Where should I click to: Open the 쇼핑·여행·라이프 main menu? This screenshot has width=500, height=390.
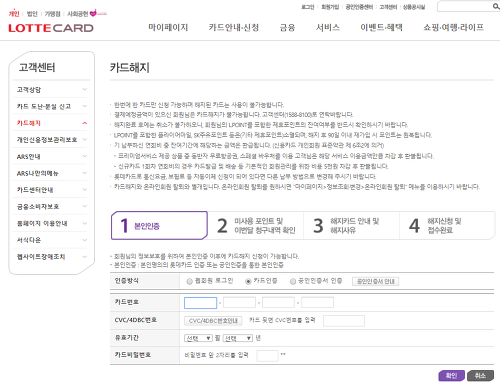coord(454,27)
